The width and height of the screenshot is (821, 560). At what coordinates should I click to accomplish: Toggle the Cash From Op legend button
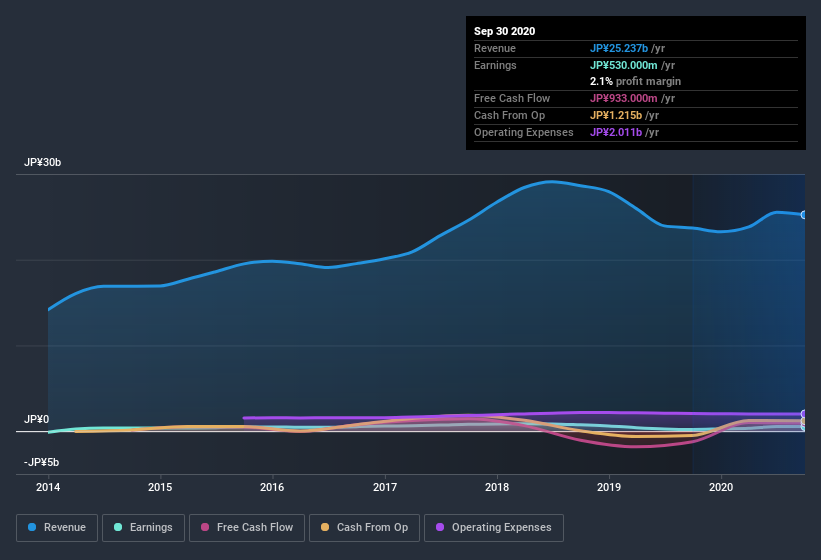(364, 528)
